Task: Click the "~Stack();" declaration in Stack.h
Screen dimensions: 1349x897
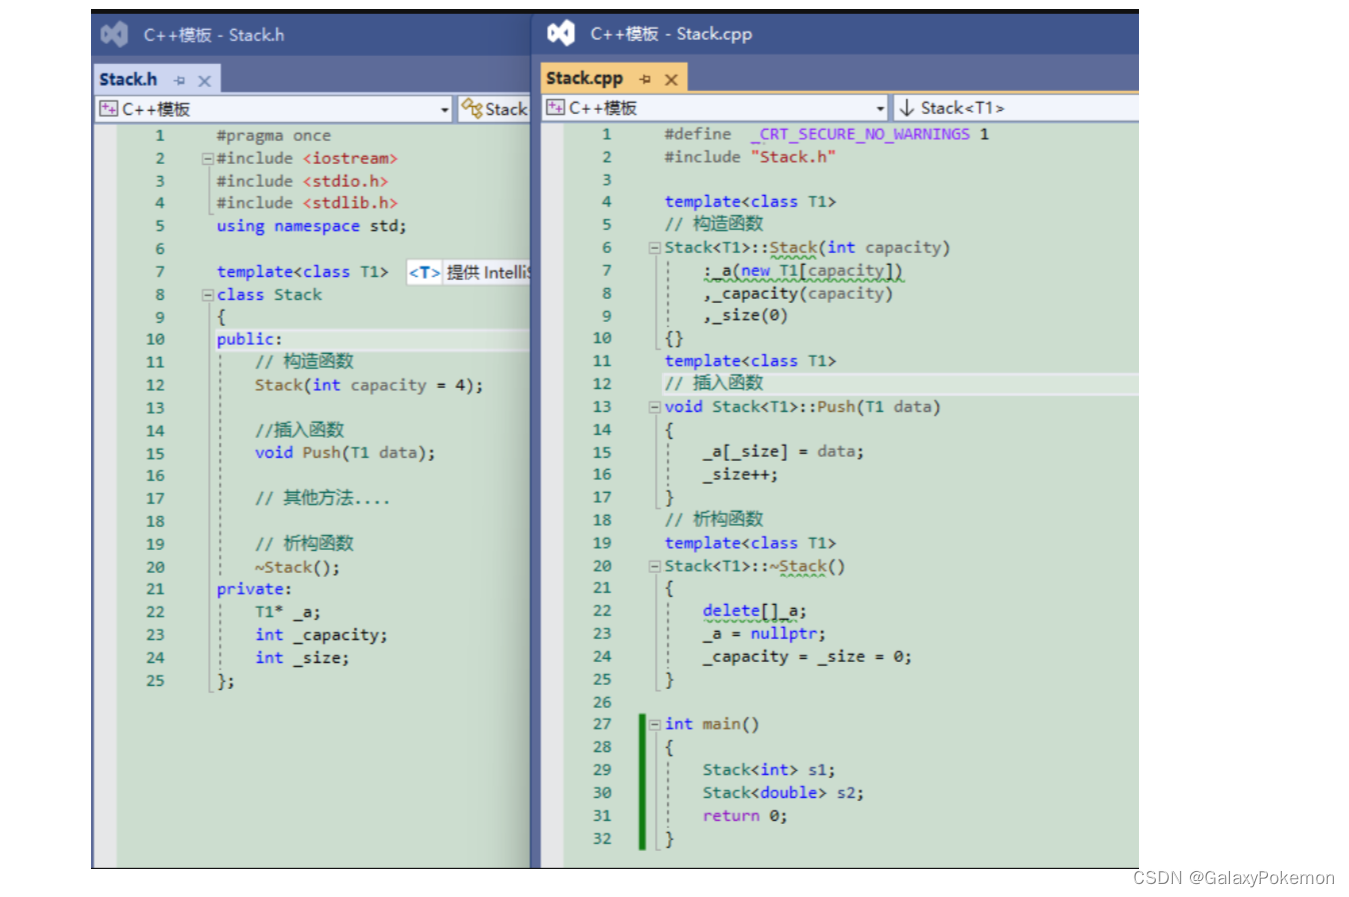Action: click(x=297, y=568)
